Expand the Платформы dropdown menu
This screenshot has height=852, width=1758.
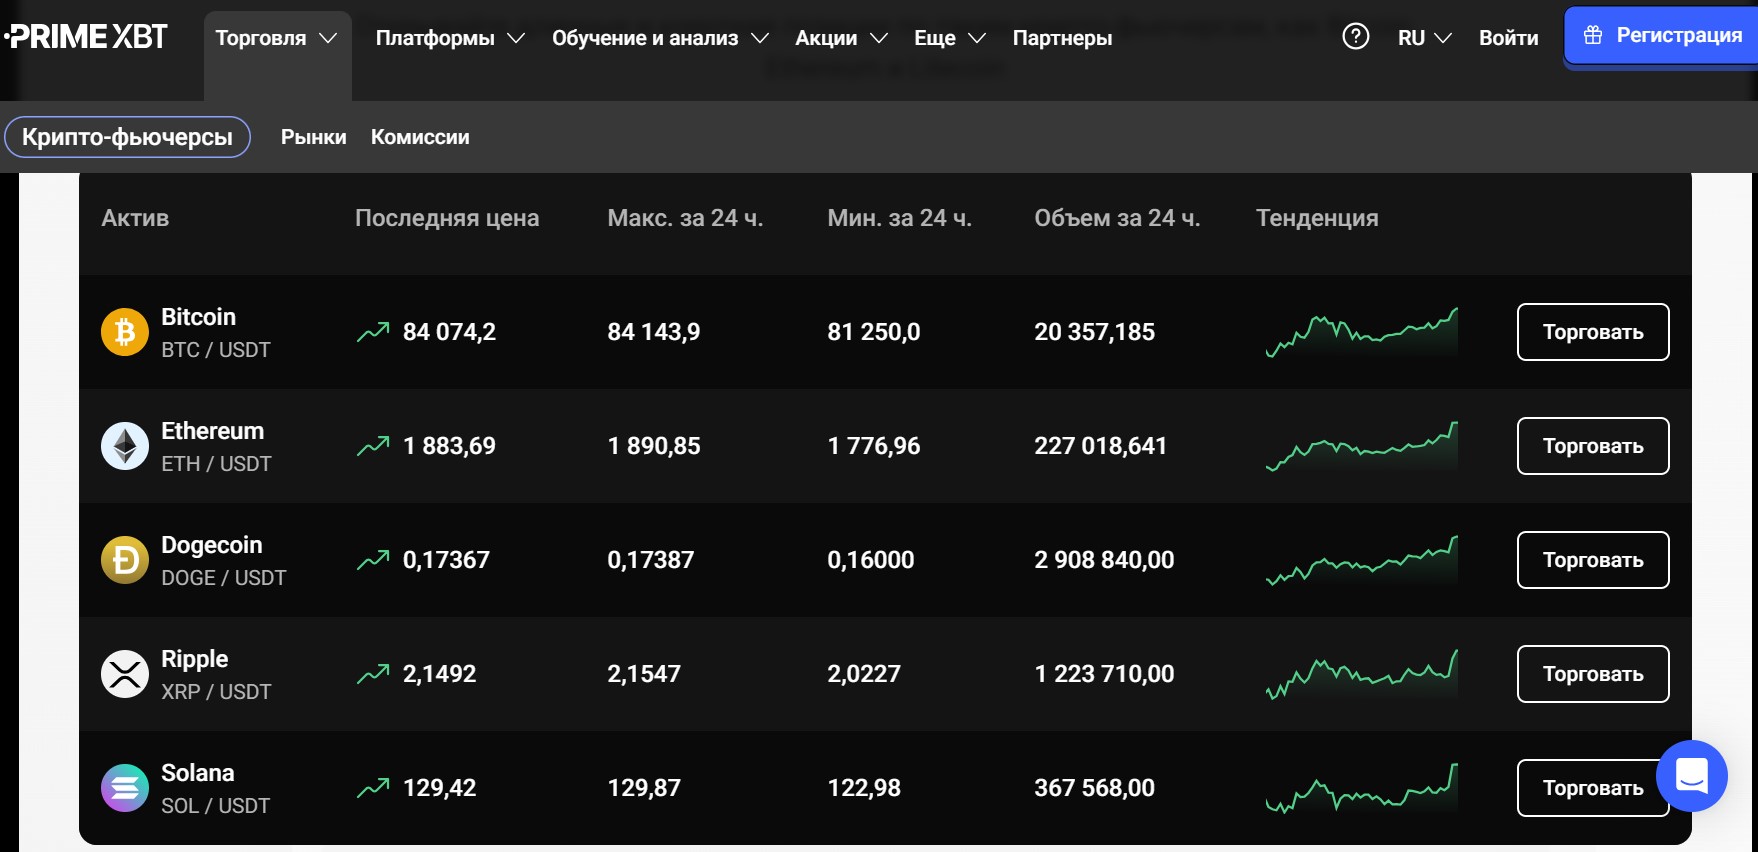(x=449, y=38)
